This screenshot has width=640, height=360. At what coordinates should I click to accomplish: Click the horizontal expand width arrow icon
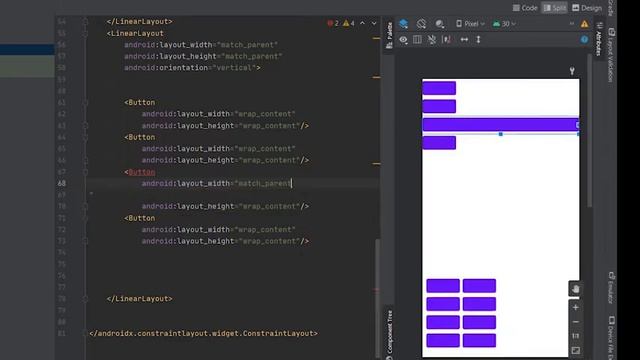point(464,40)
